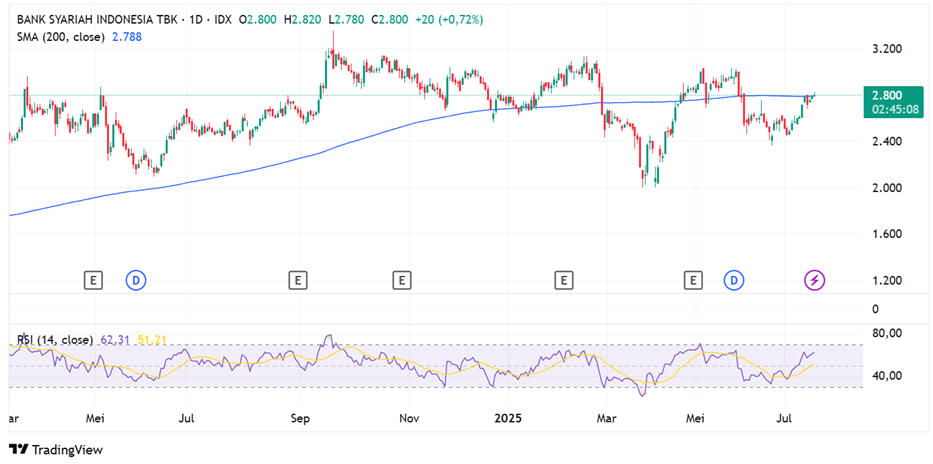Click the 3.200 price axis label
This screenshot has width=933, height=464.
pyautogui.click(x=886, y=48)
